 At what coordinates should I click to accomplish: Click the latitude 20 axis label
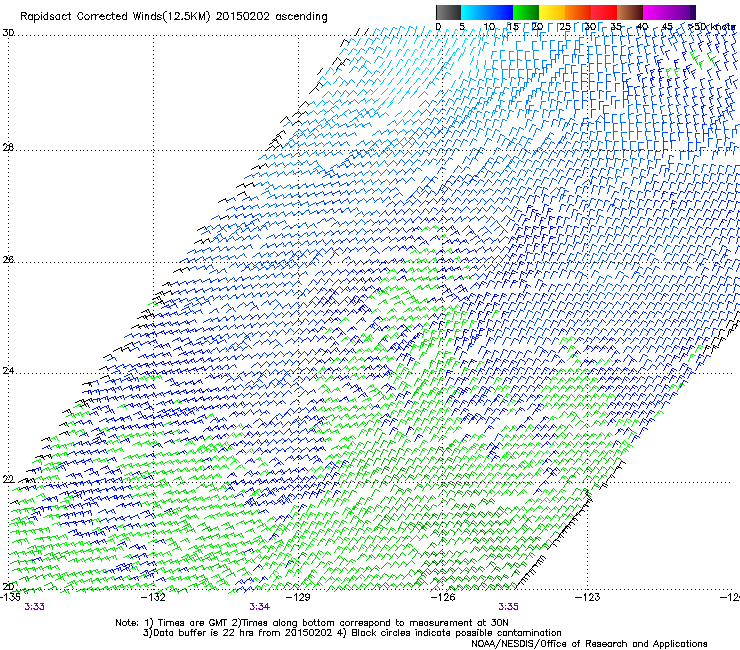8,586
